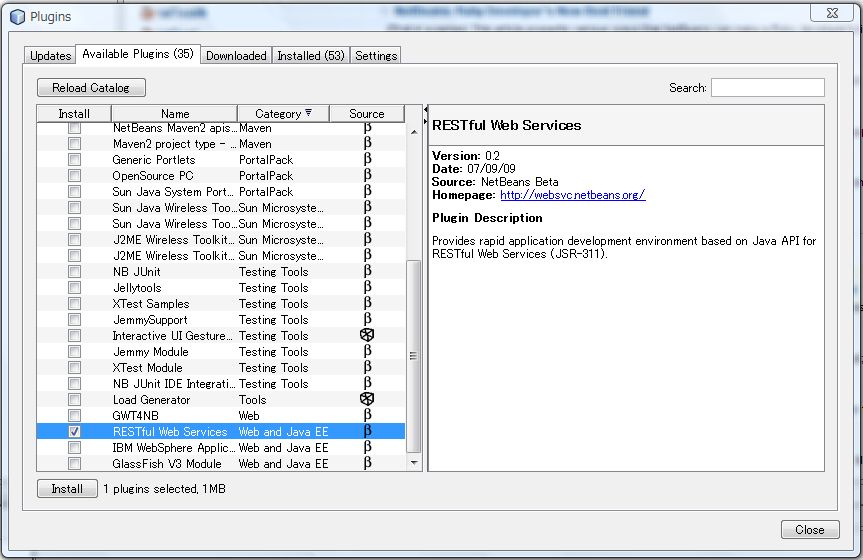The width and height of the screenshot is (863, 560).
Task: Click the plugin list scrollbar up arrow
Action: (414, 130)
